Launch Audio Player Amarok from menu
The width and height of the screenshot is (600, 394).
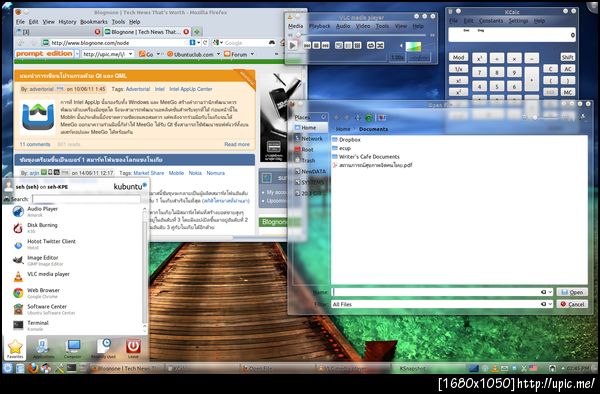pyautogui.click(x=77, y=211)
